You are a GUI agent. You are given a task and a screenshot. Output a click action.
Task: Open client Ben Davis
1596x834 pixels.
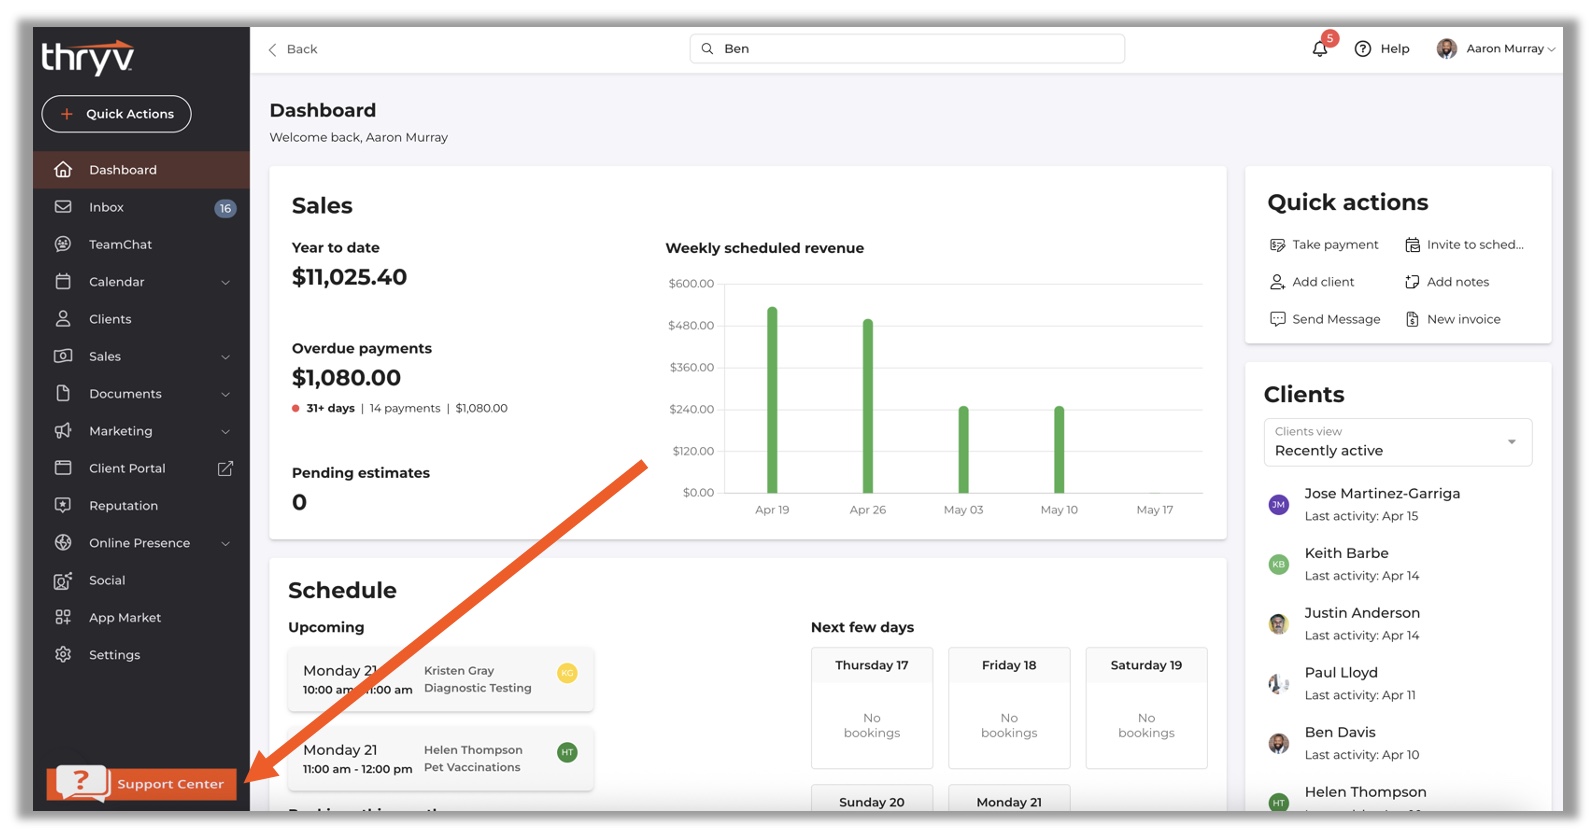tap(1339, 732)
